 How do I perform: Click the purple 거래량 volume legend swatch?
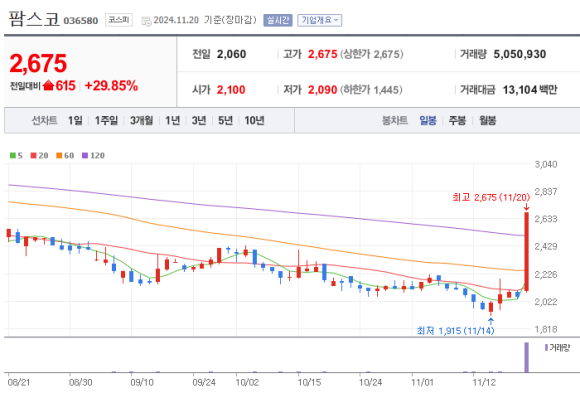coord(546,347)
